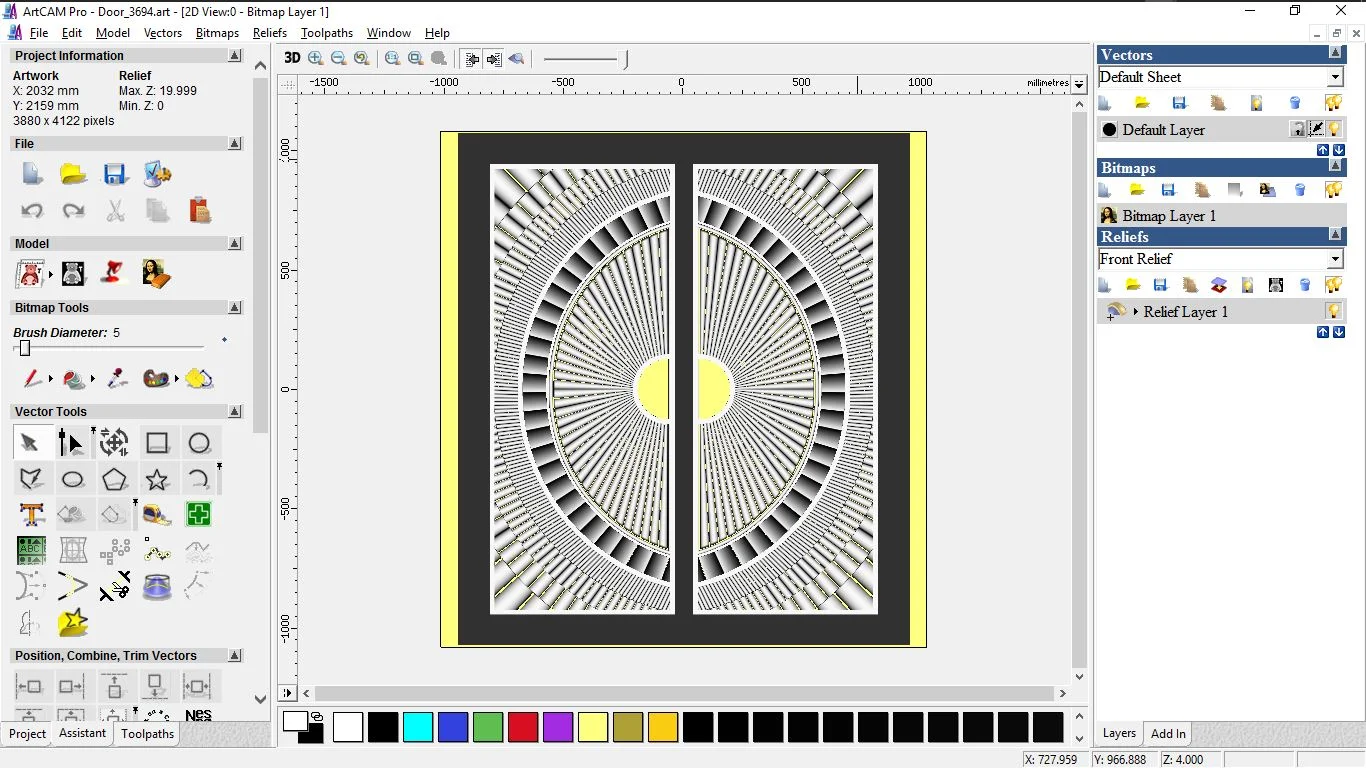Select the Paint bitmap brush tool
The height and width of the screenshot is (768, 1366).
[x=32, y=379]
